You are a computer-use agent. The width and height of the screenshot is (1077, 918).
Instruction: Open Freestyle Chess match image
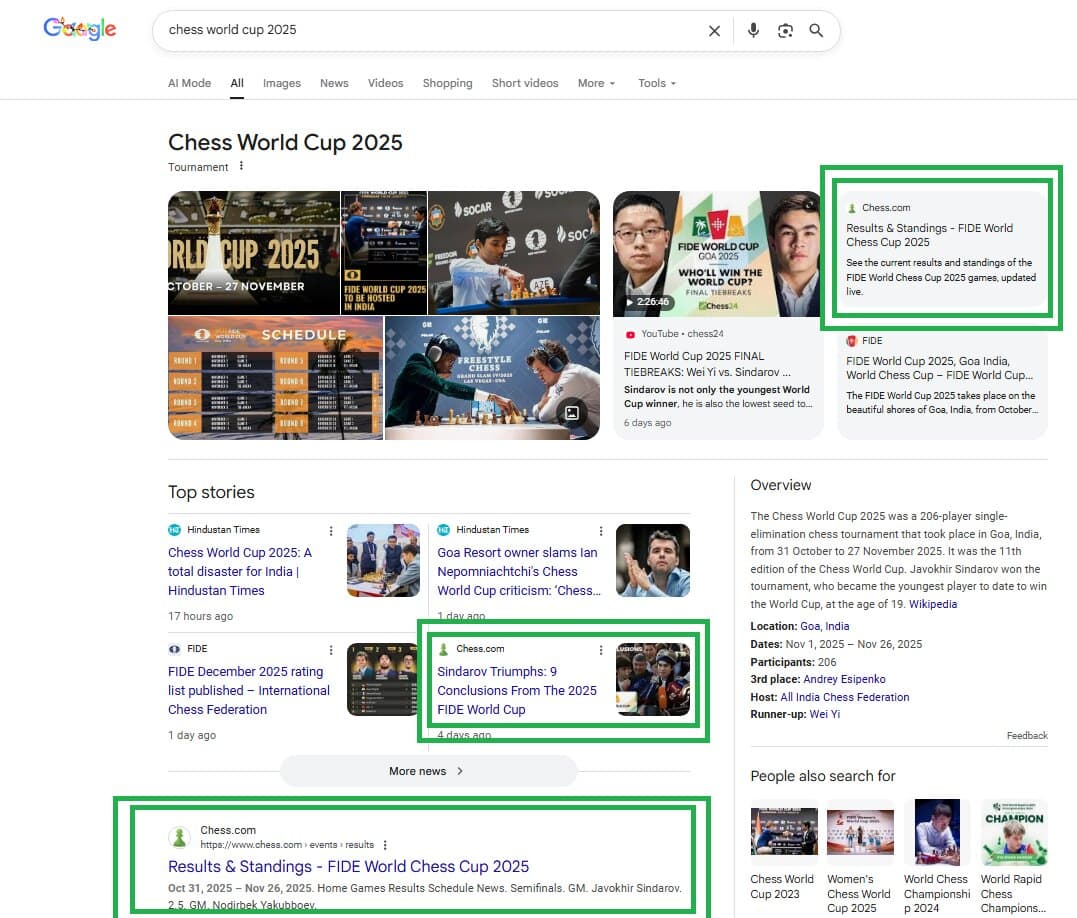coord(492,378)
